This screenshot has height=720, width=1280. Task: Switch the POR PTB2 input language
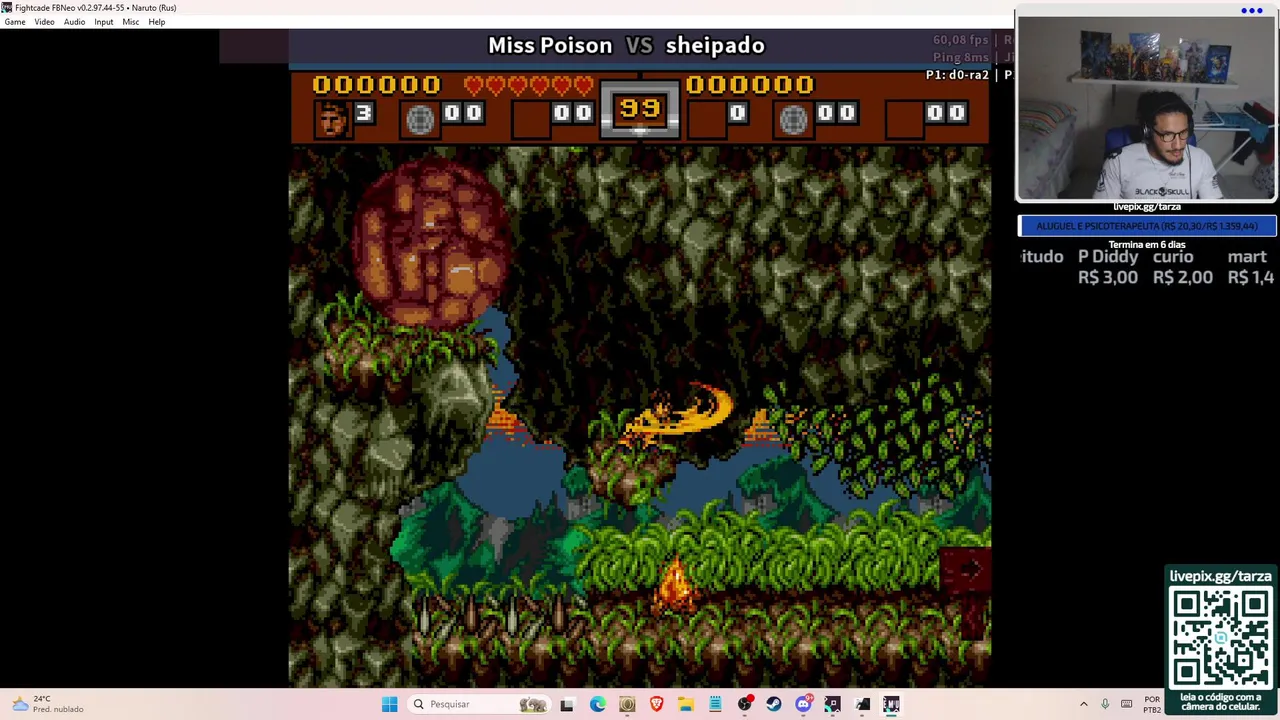[1152, 704]
